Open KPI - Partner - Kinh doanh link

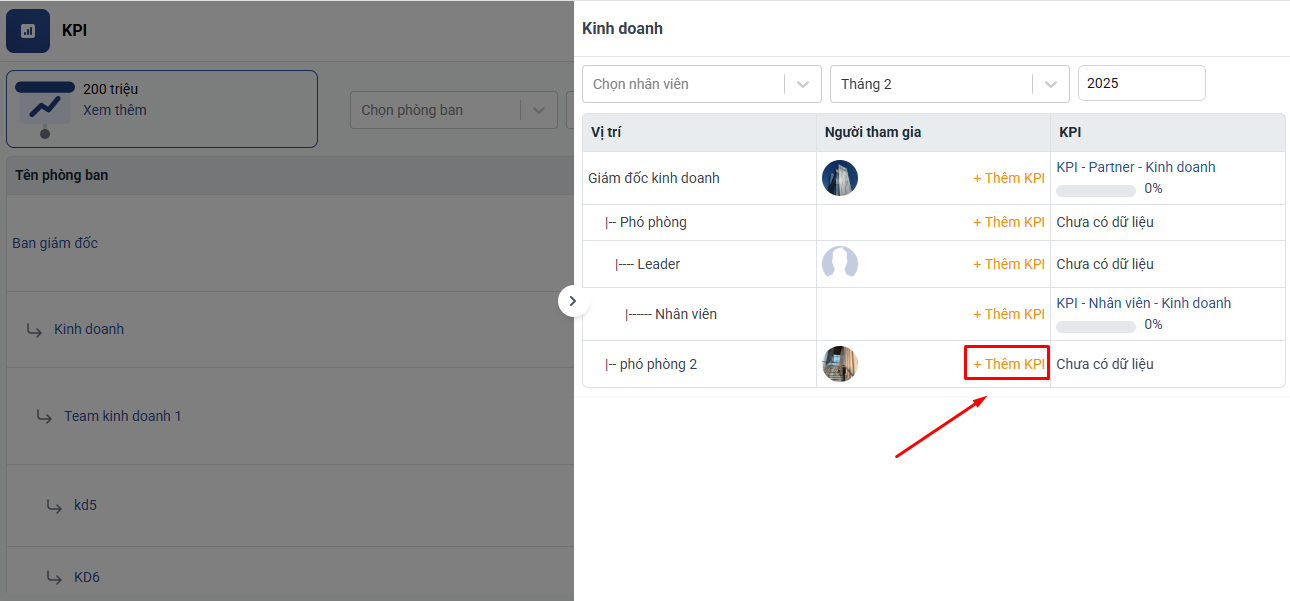(x=1135, y=167)
